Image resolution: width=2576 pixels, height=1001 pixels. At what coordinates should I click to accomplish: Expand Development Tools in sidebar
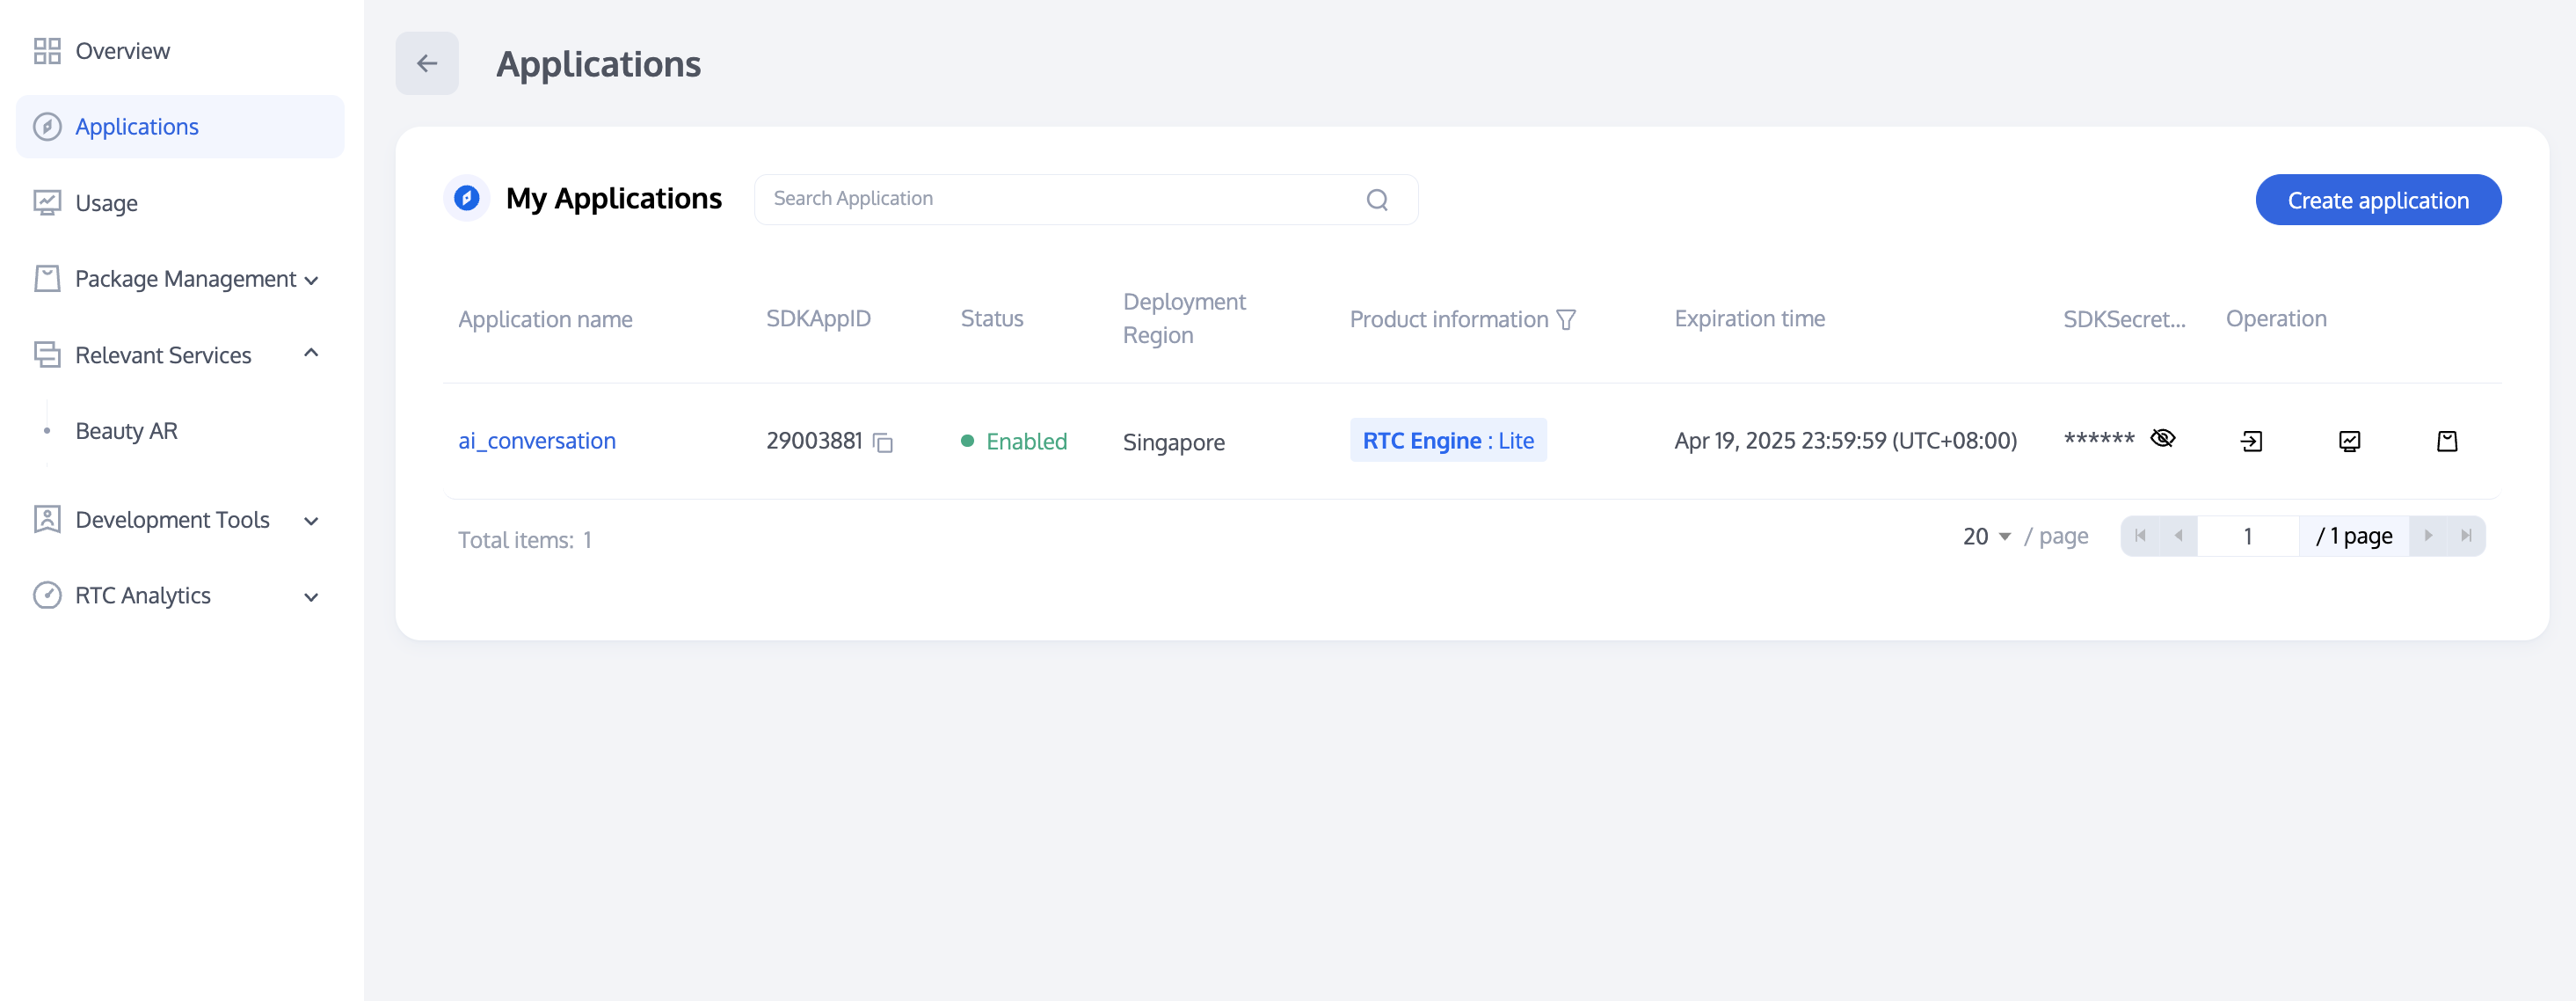point(311,521)
